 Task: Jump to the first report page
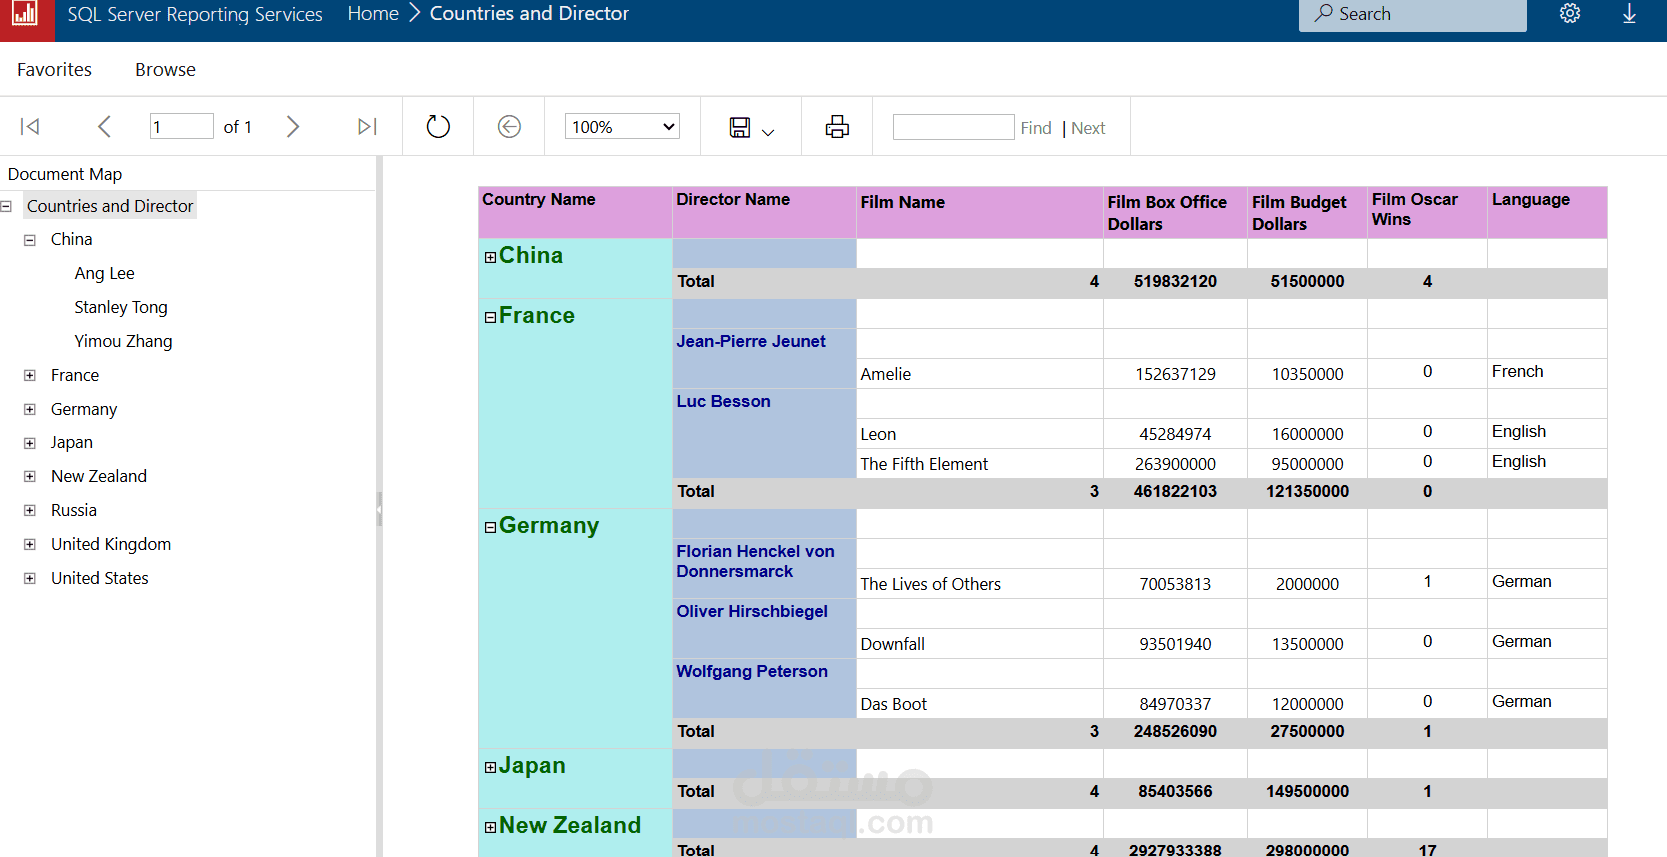pos(30,127)
